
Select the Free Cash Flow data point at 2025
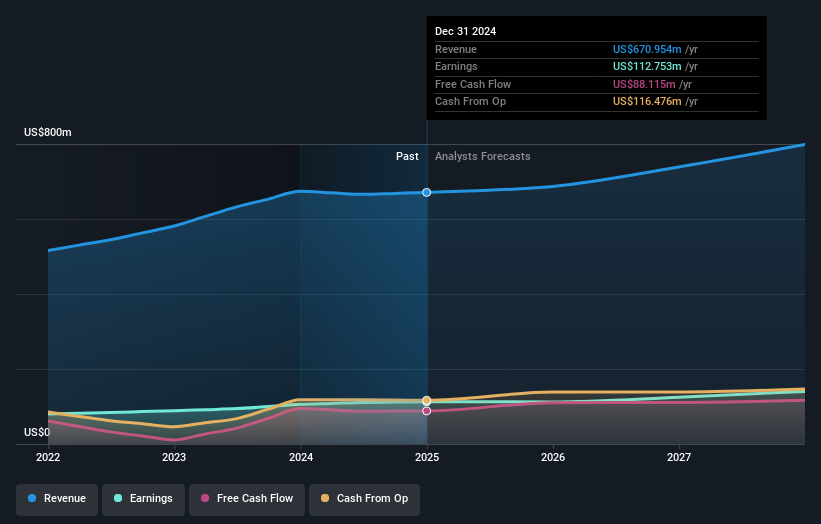(427, 411)
